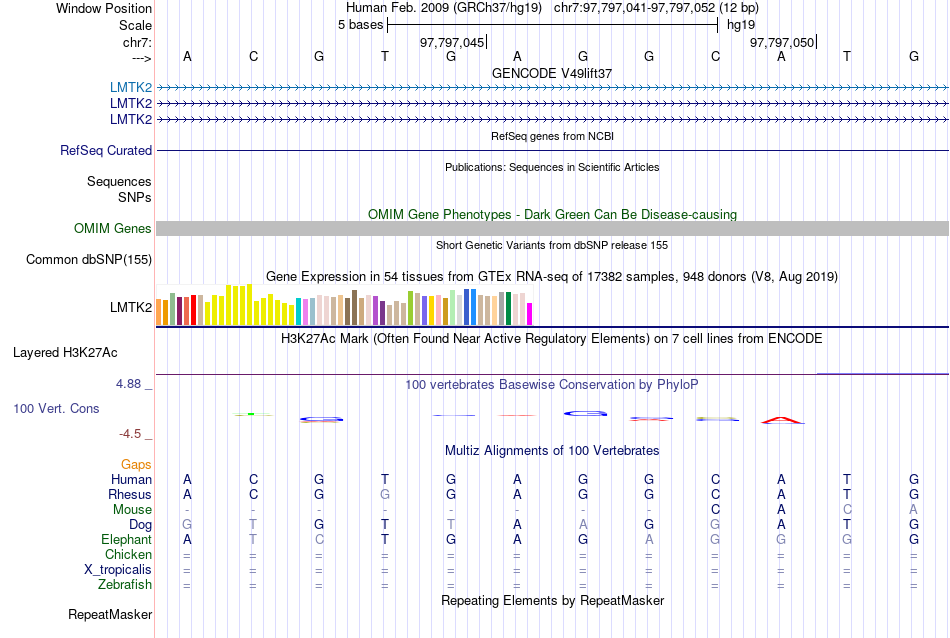The width and height of the screenshot is (950, 638).
Task: Click the -4.5 PhyloP lower scale value
Action: coord(130,434)
